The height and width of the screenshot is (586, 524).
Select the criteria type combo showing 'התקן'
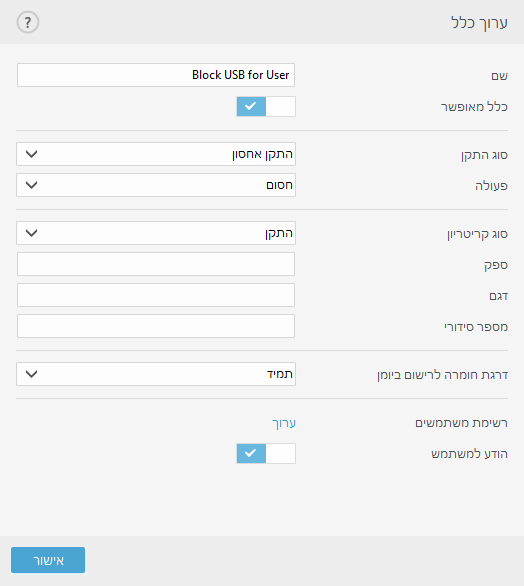pos(156,233)
